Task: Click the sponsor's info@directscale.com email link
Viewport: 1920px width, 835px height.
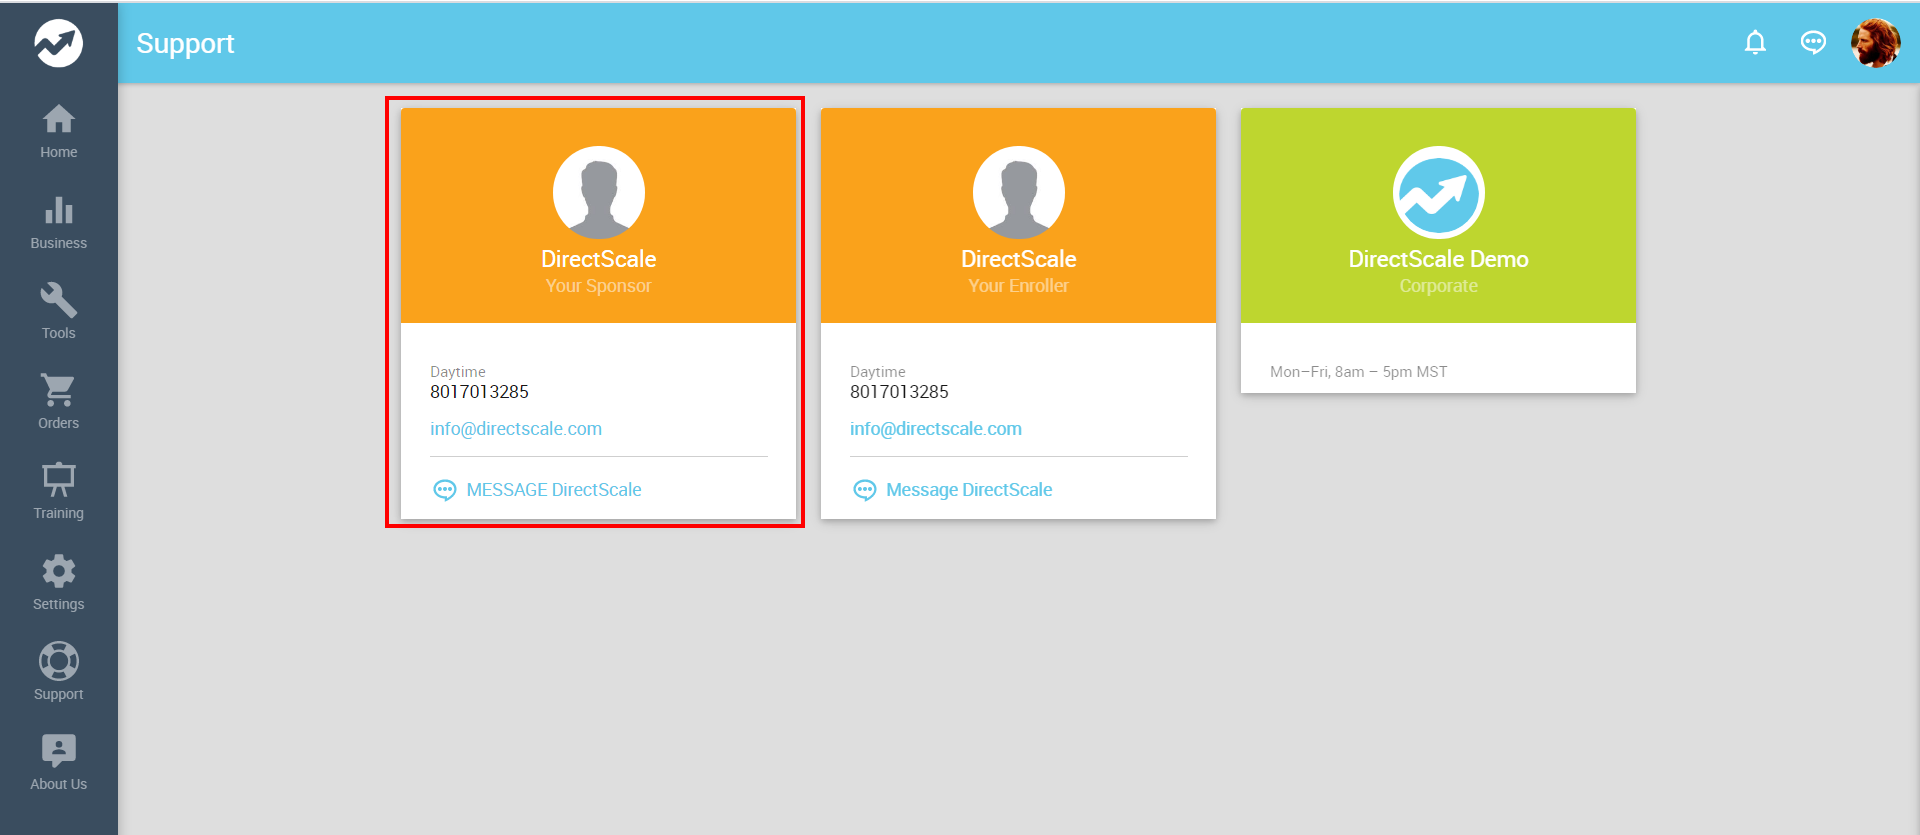Action: (516, 429)
